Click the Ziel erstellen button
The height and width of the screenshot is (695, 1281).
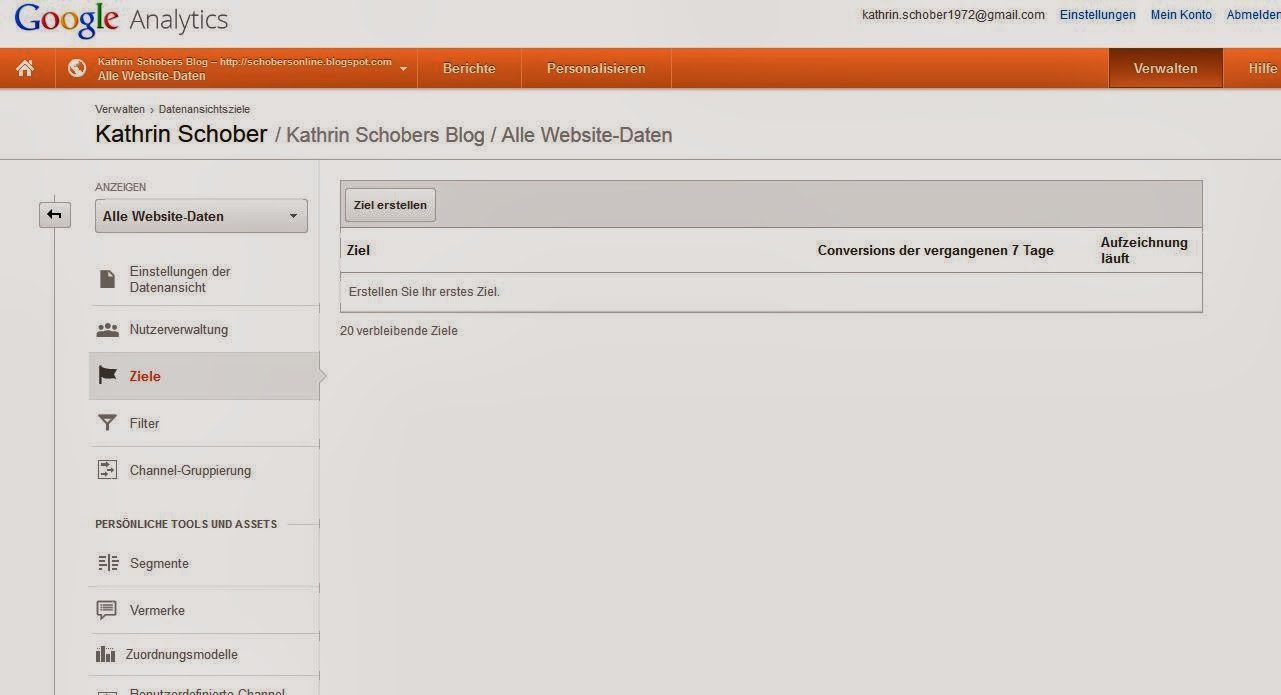click(390, 205)
